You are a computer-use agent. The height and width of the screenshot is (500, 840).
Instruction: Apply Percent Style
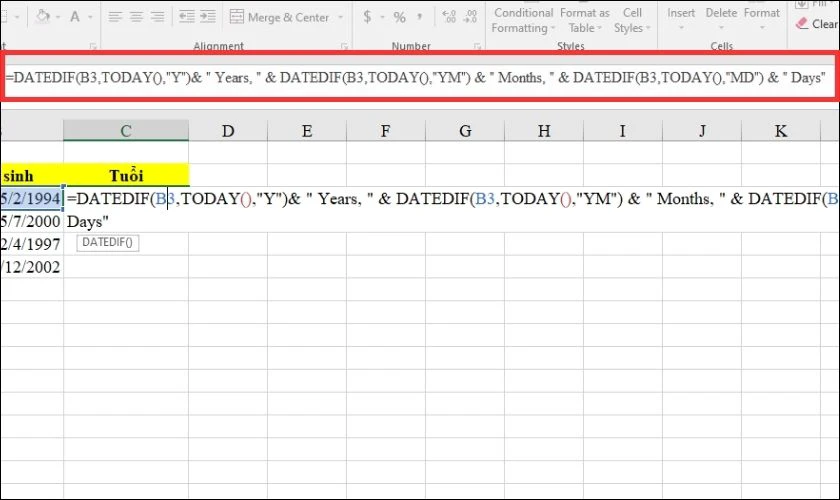point(400,17)
